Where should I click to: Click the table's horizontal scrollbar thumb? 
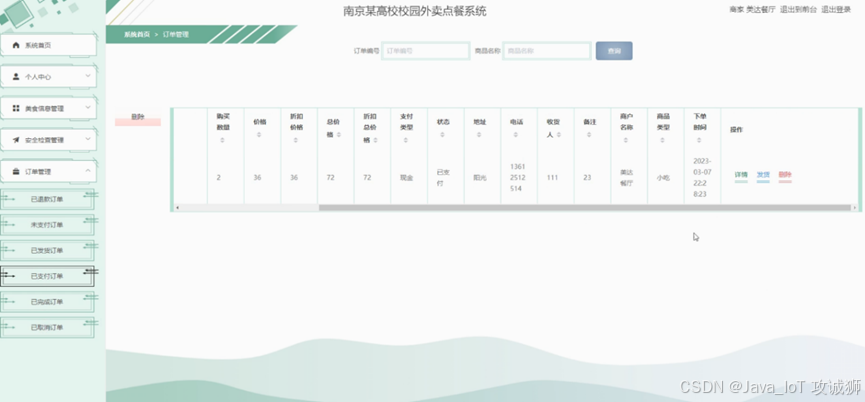tap(585, 208)
